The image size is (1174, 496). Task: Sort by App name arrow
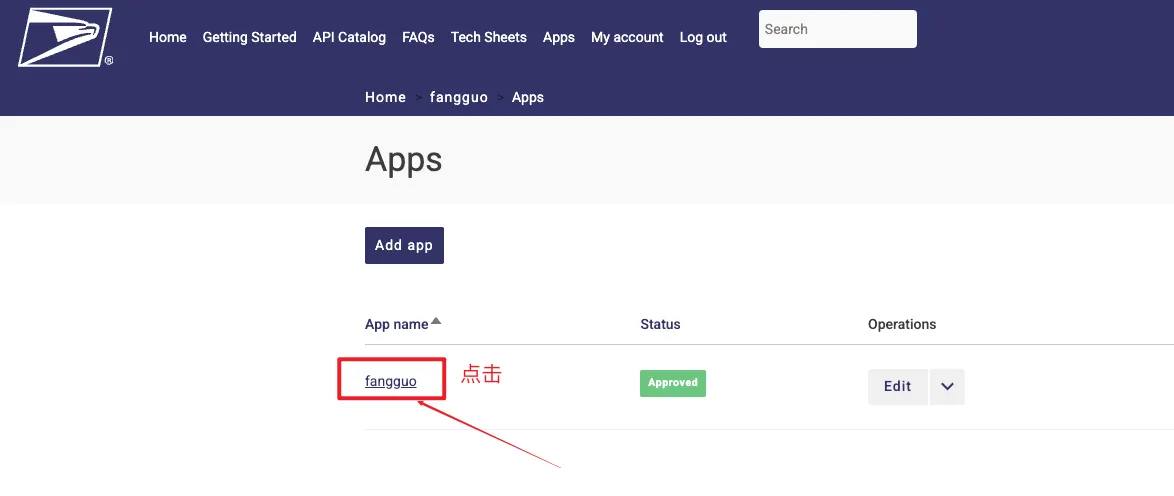tap(436, 322)
